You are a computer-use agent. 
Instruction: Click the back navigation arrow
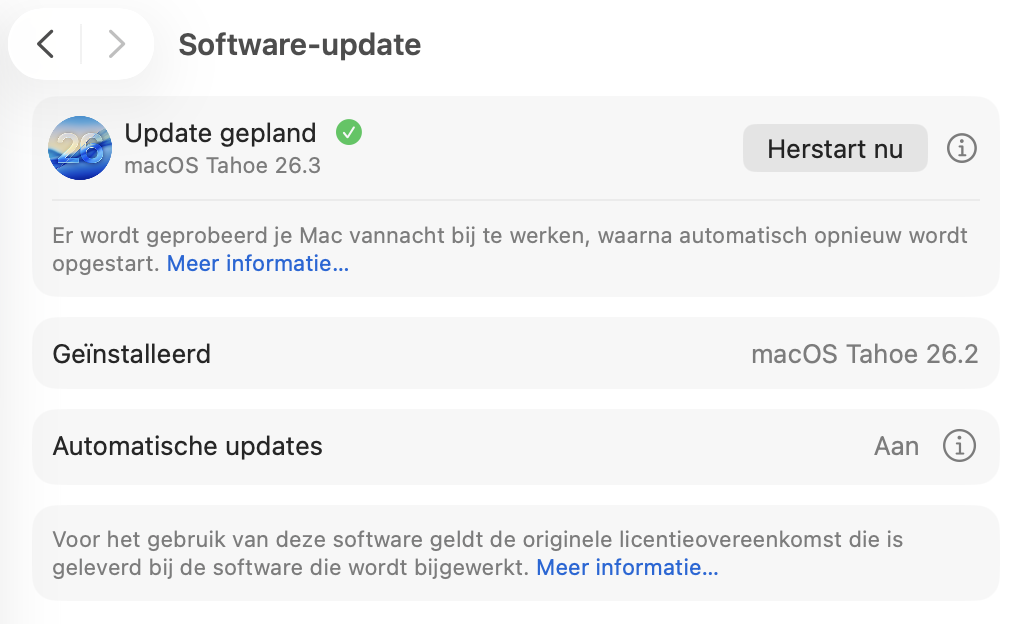click(44, 44)
